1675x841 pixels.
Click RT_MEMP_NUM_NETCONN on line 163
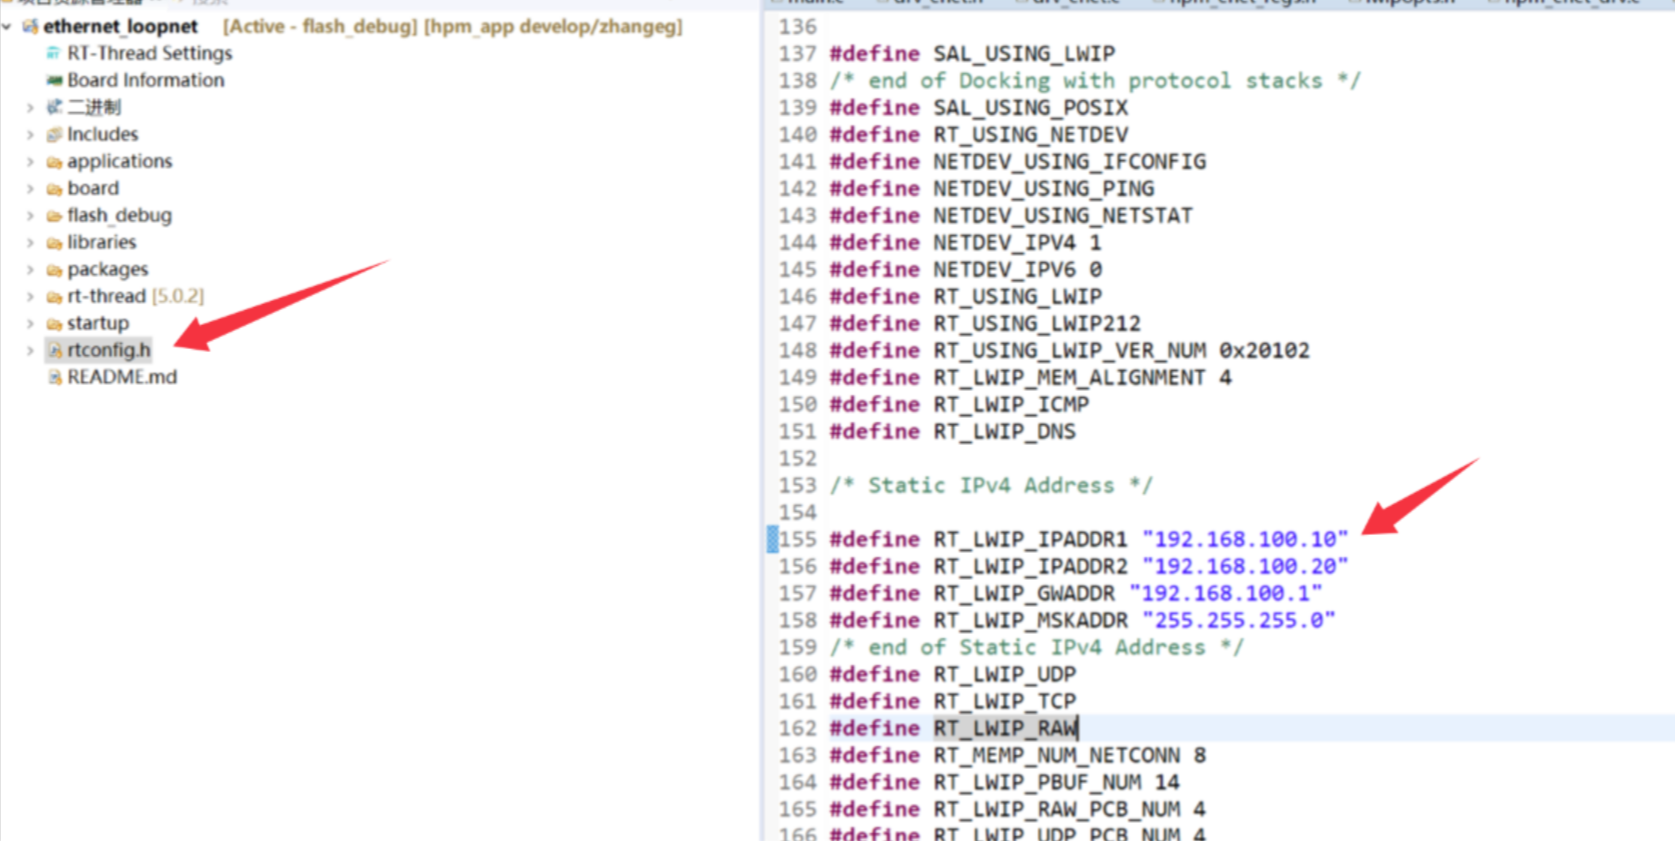pyautogui.click(x=1057, y=755)
